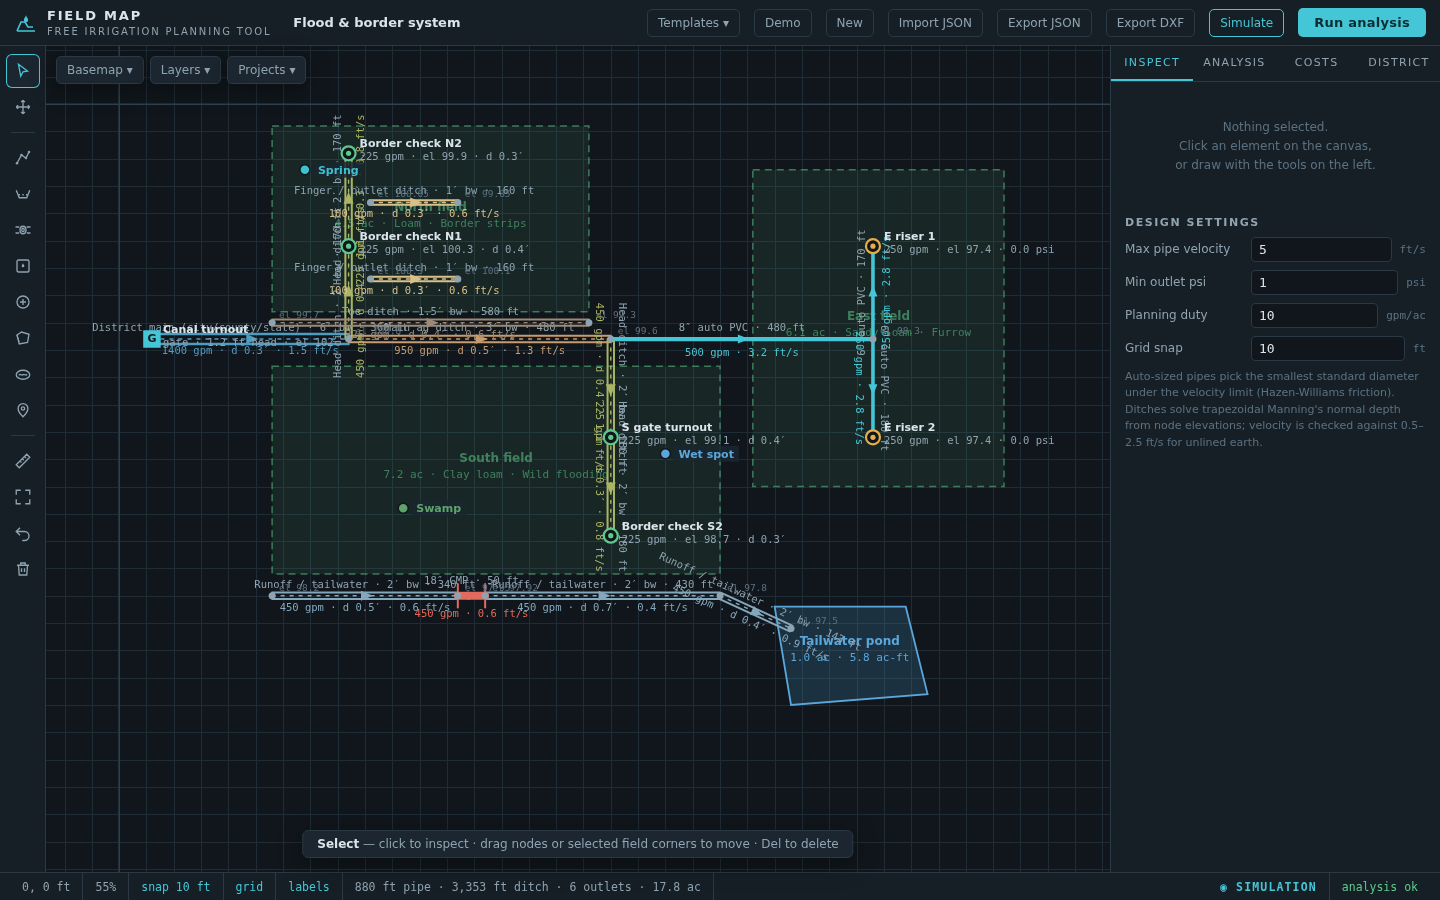Click the pipe and ditch totals summary
This screenshot has width=1440, height=900.
point(528,887)
